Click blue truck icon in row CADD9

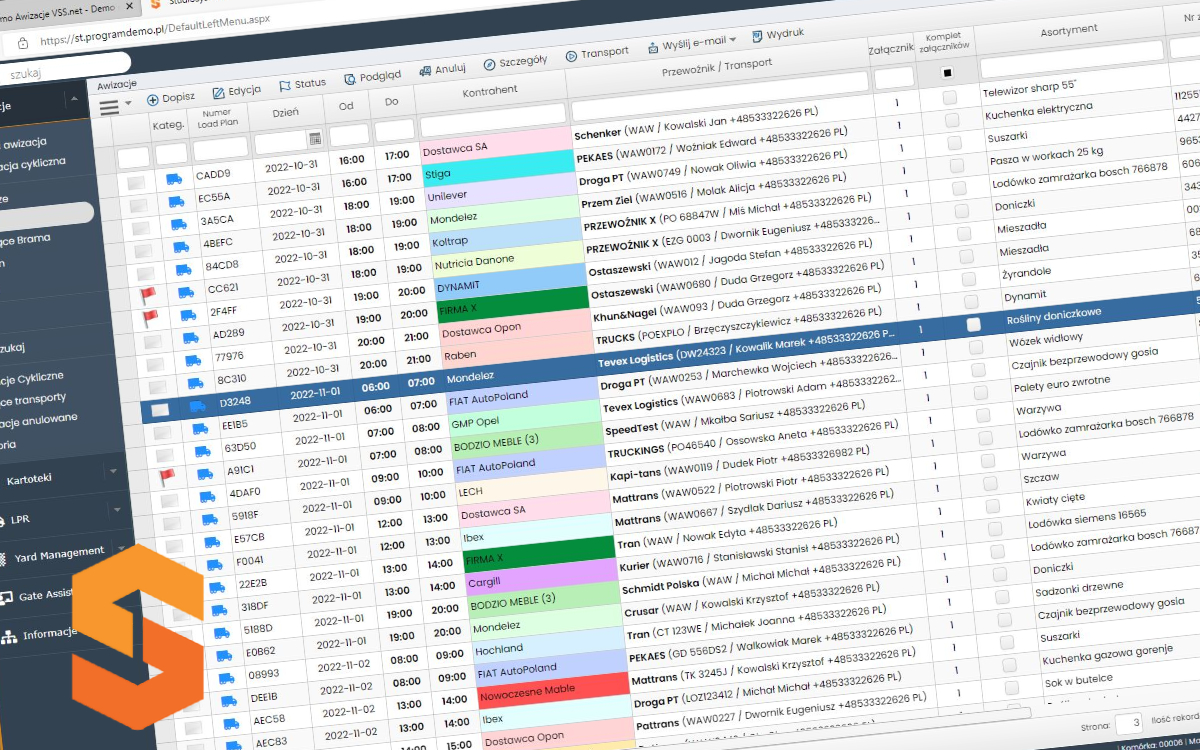174,179
